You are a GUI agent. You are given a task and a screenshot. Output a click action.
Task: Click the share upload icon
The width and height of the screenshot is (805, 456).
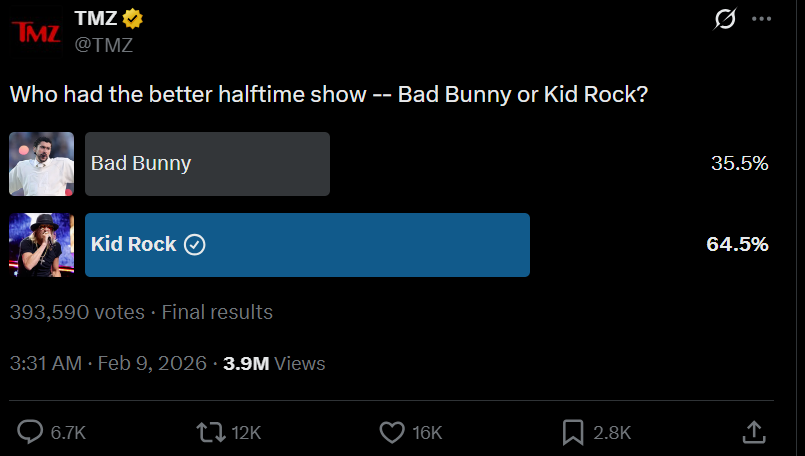pos(754,432)
